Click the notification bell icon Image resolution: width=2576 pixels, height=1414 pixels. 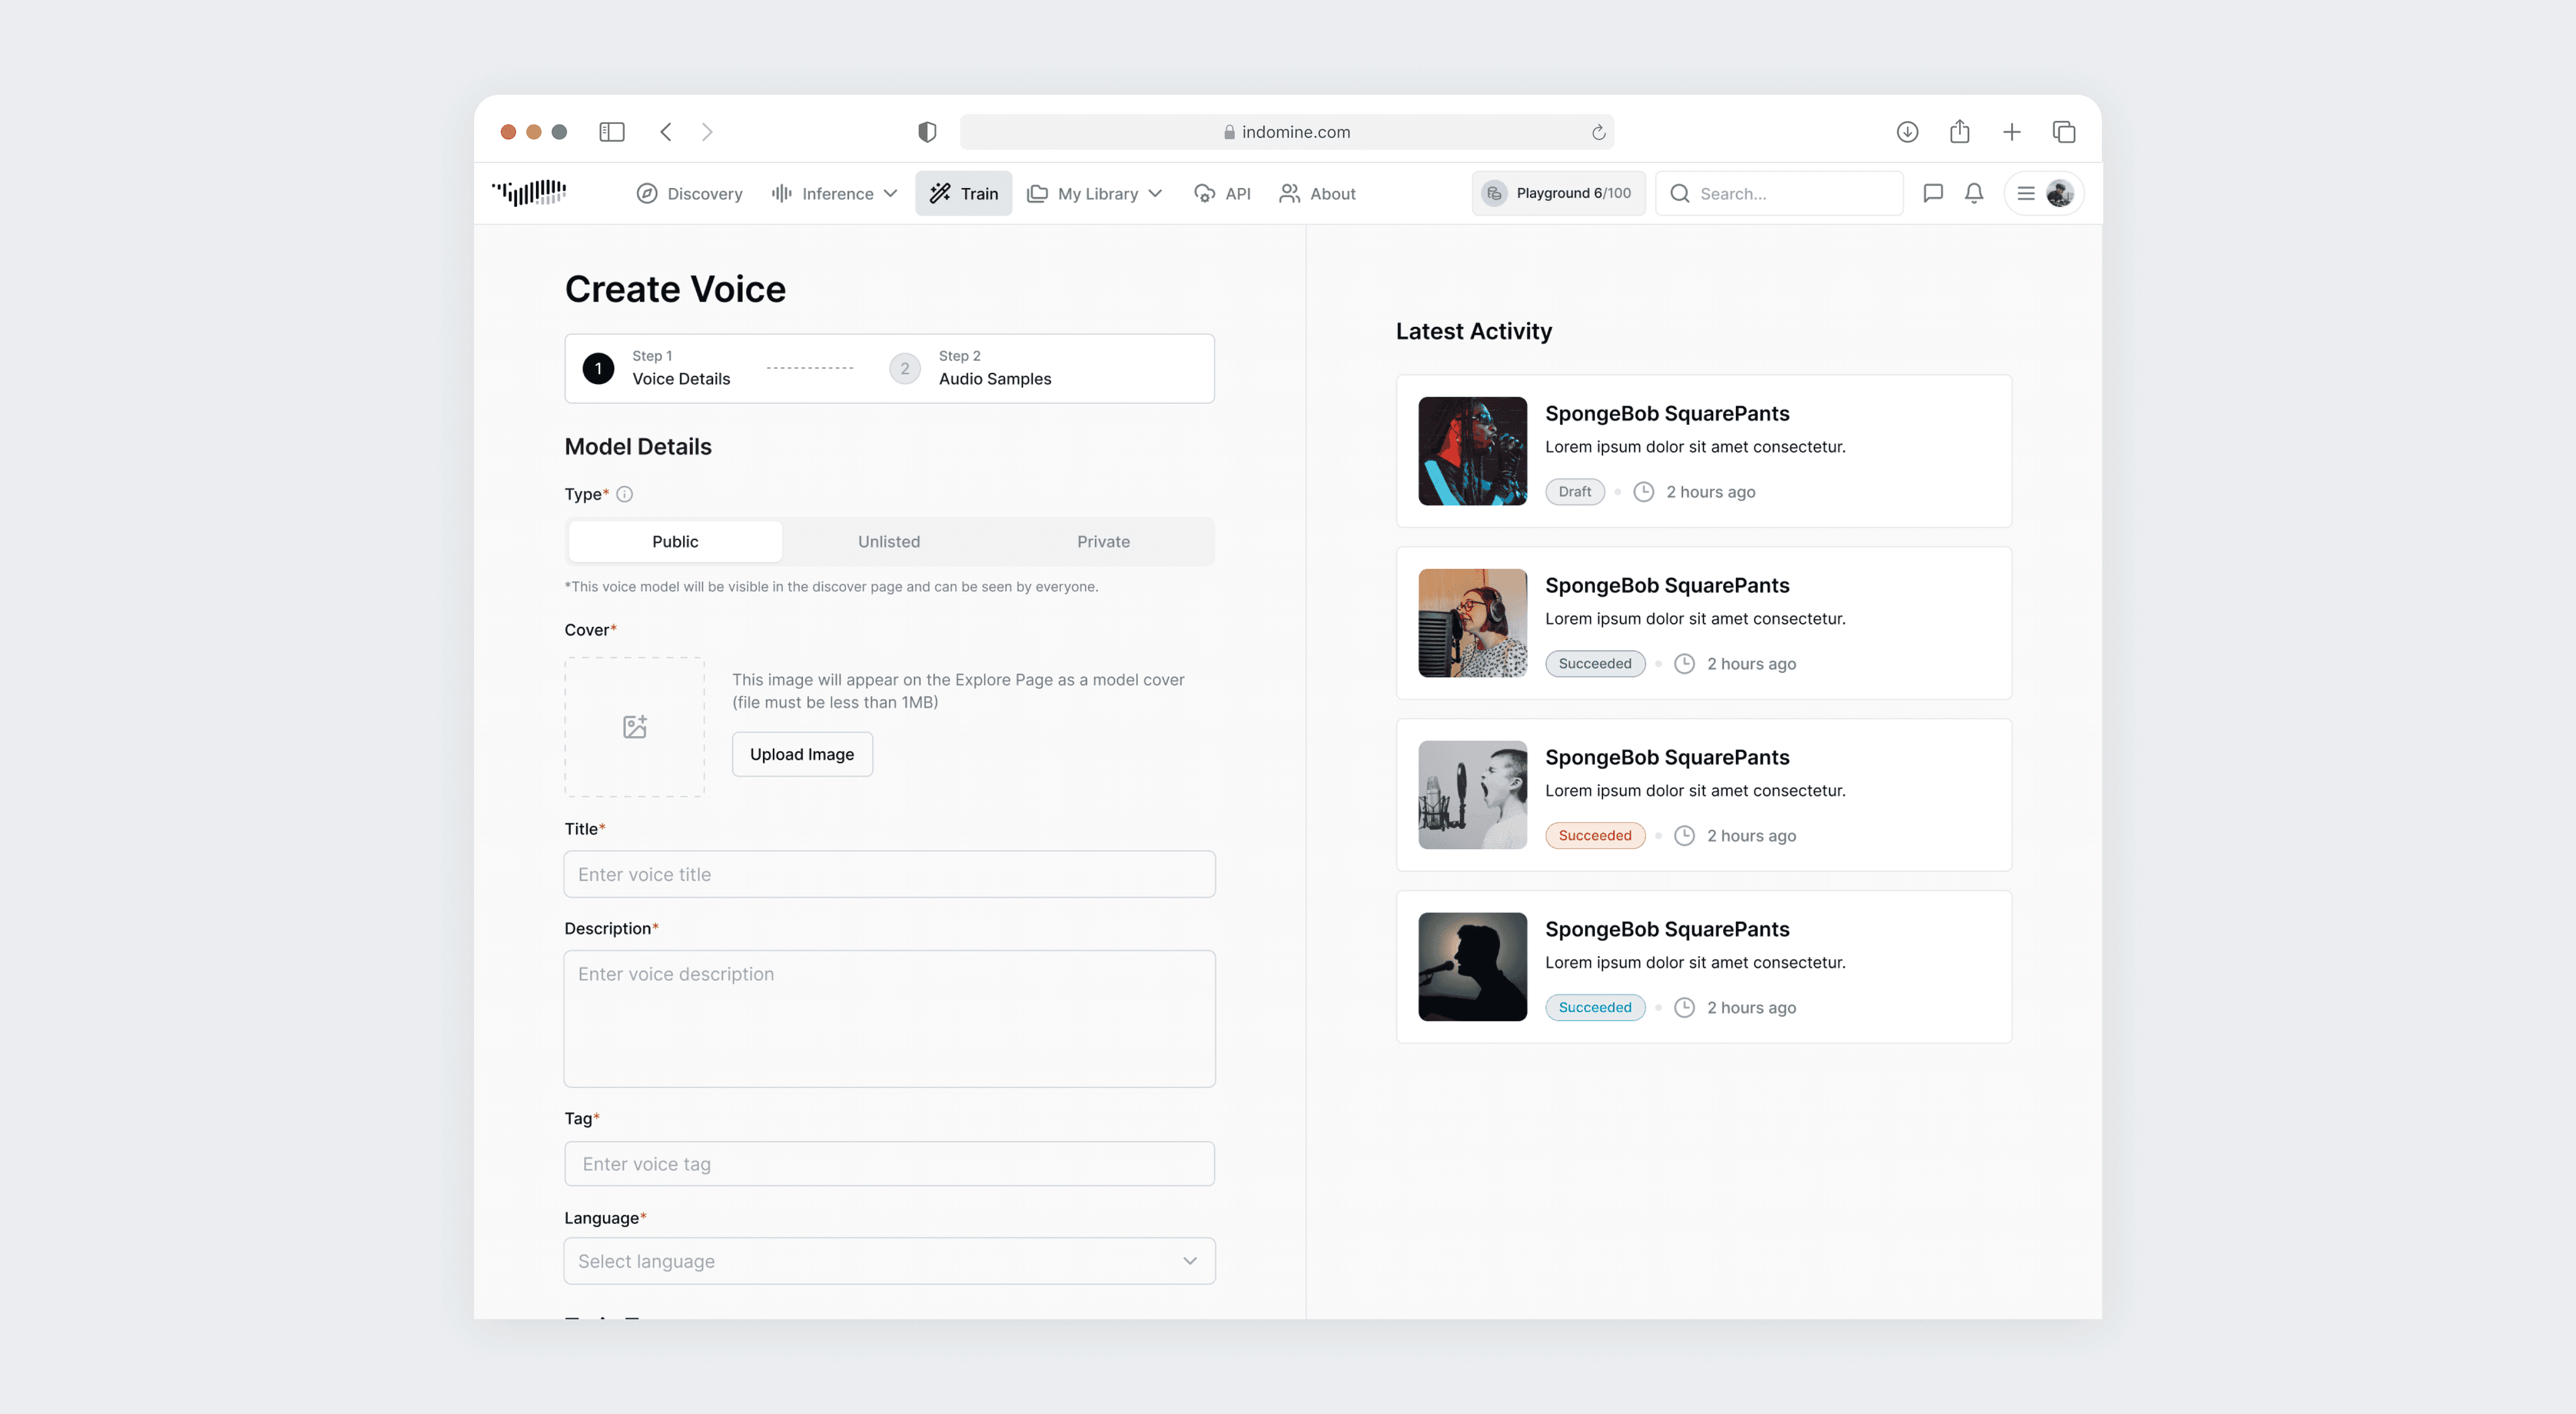click(1974, 193)
